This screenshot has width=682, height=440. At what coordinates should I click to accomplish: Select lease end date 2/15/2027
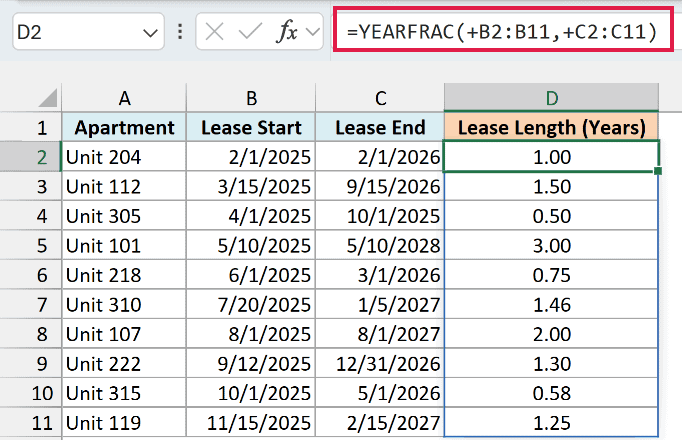[x=380, y=422]
